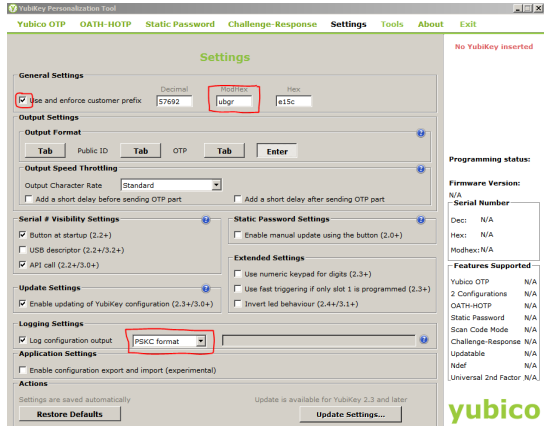Enable configuration export and import checkbox
The height and width of the screenshot is (432, 550).
(x=23, y=370)
